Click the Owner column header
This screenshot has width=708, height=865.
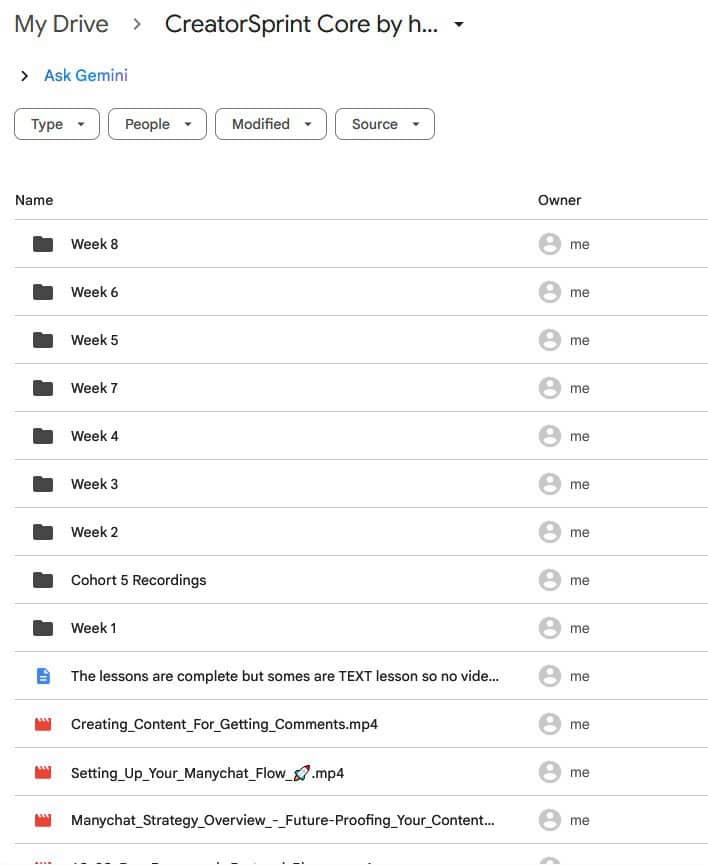tap(559, 200)
